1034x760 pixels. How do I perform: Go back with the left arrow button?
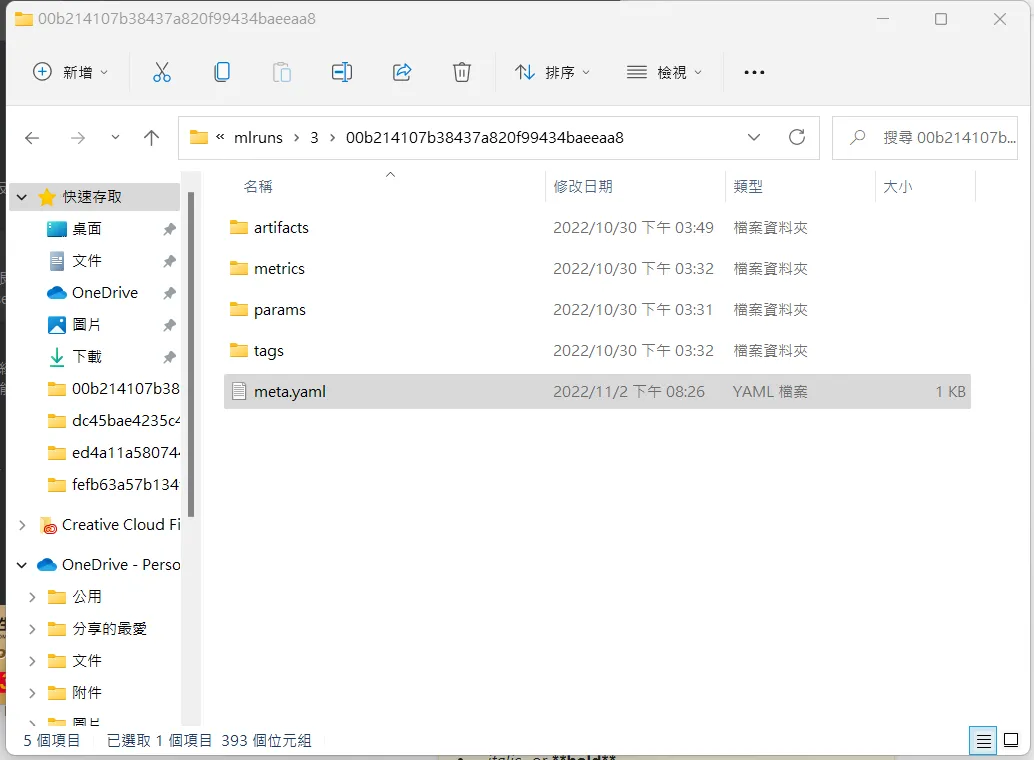point(32,138)
